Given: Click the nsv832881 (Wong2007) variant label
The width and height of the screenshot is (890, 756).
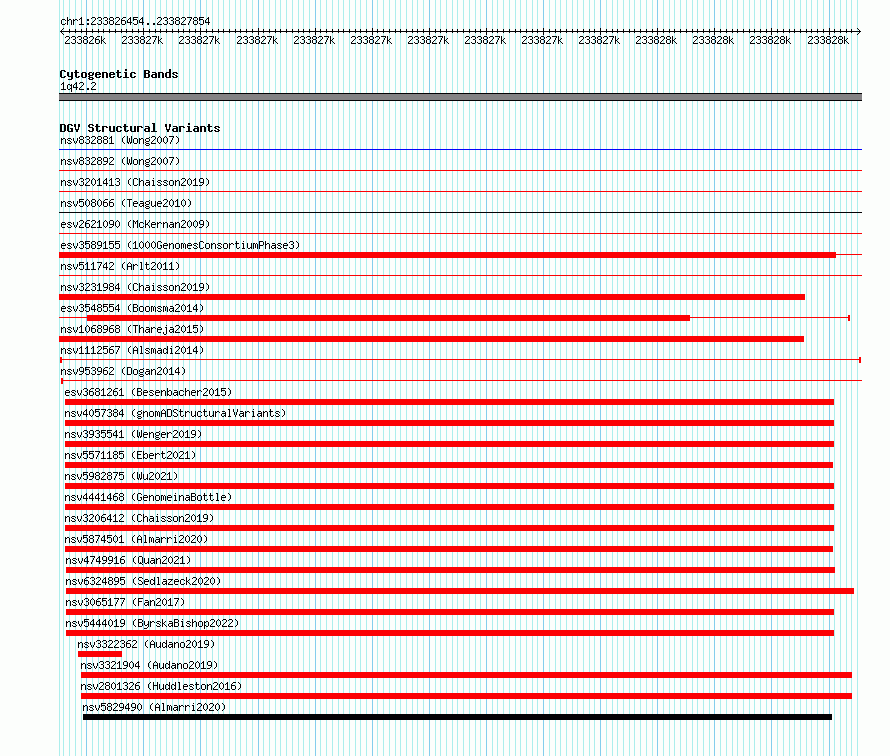Looking at the screenshot, I should 120,140.
